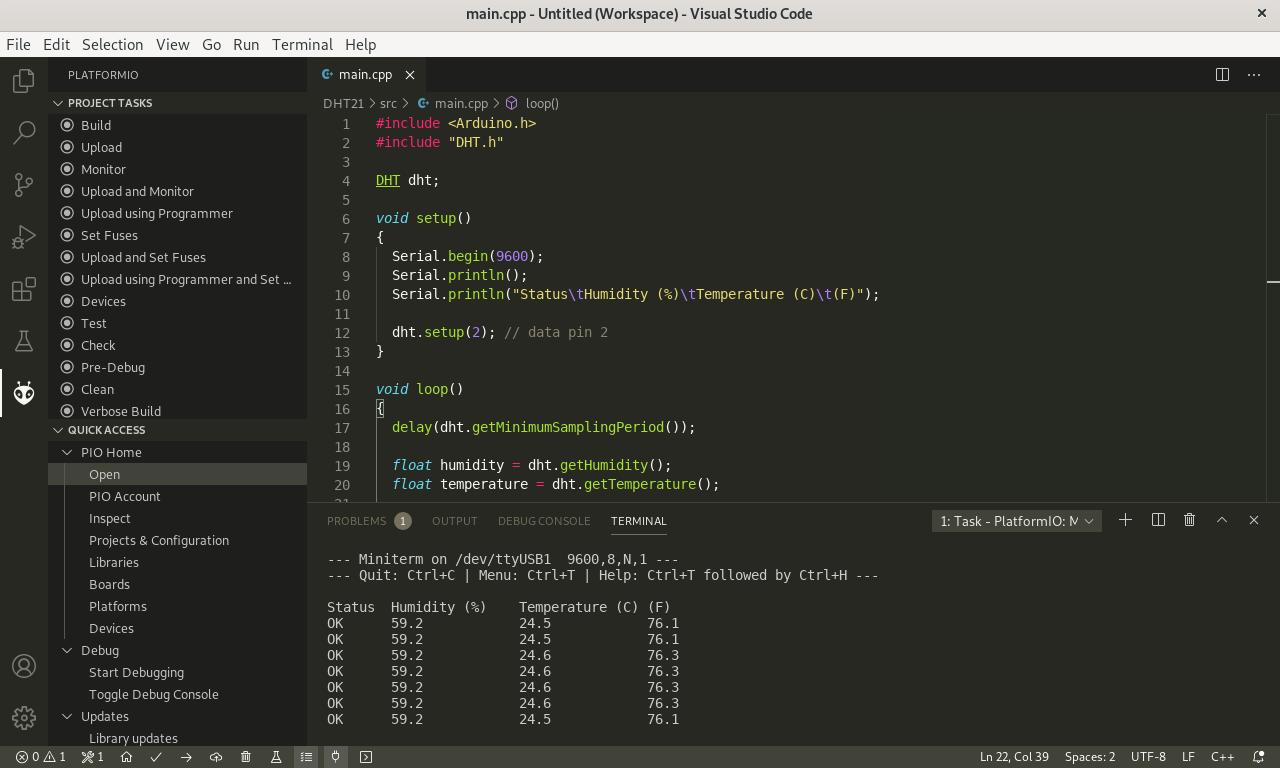Click the src breadcrumb segment
This screenshot has height=768, width=1280.
388,103
